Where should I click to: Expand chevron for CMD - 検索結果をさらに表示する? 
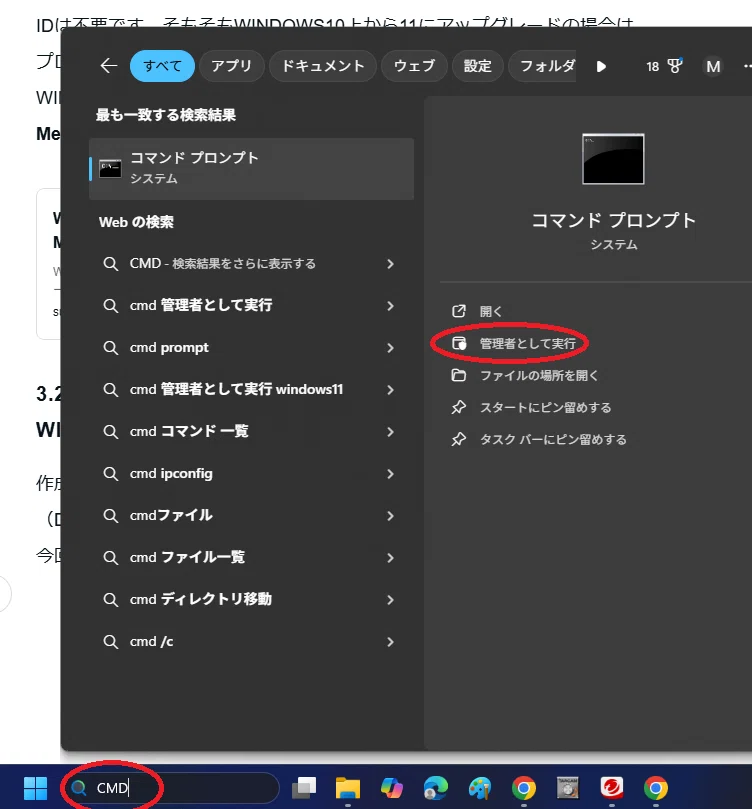tap(390, 264)
